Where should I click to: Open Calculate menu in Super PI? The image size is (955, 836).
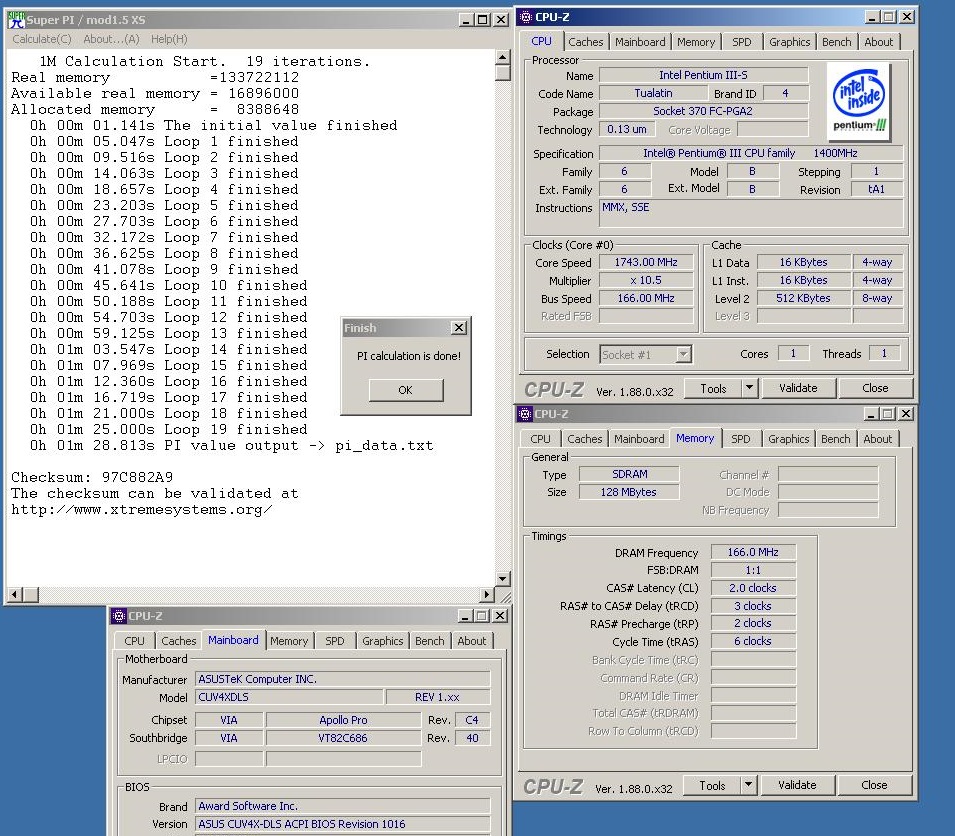[x=42, y=39]
